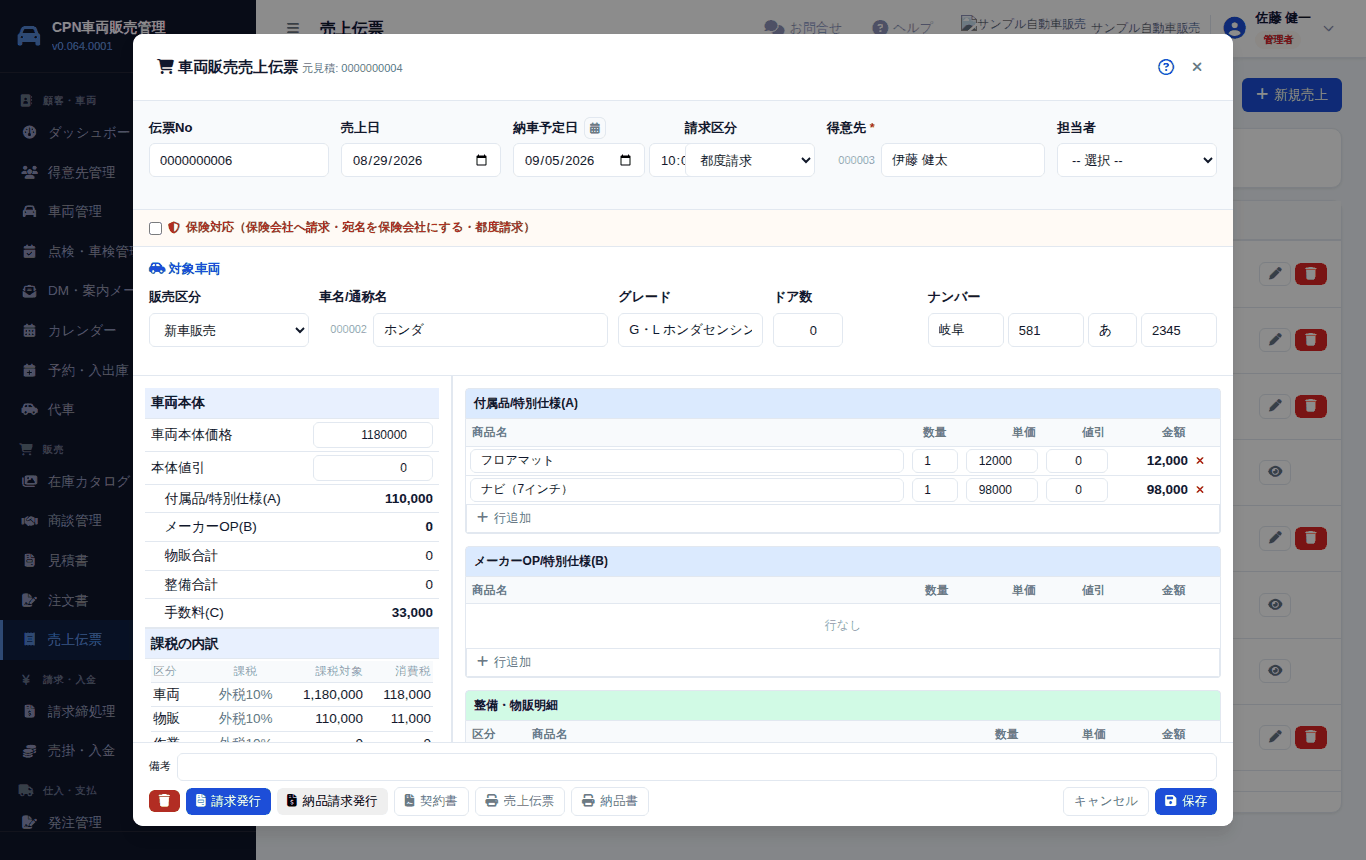Open 代車 in sidebar menu
The width and height of the screenshot is (1366, 860).
pos(61,409)
